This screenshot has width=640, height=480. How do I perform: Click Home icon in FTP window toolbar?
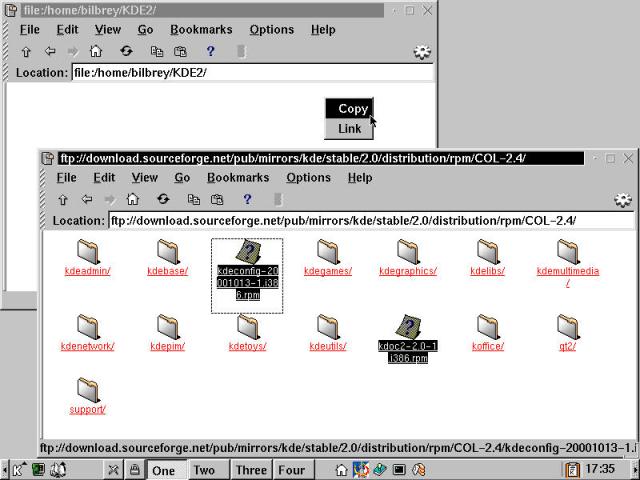click(132, 199)
